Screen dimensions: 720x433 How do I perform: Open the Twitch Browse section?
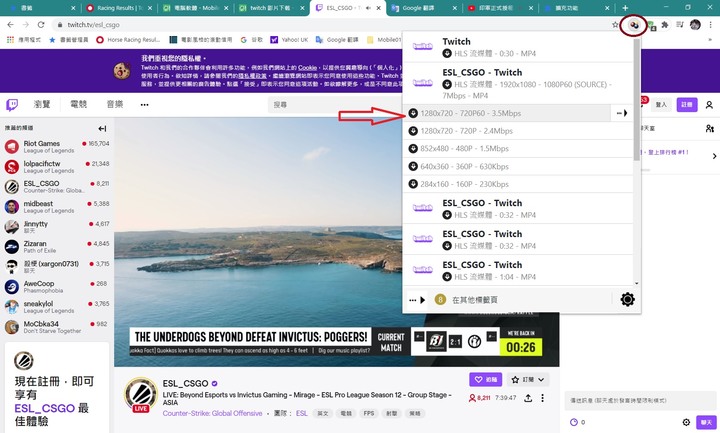click(x=42, y=104)
